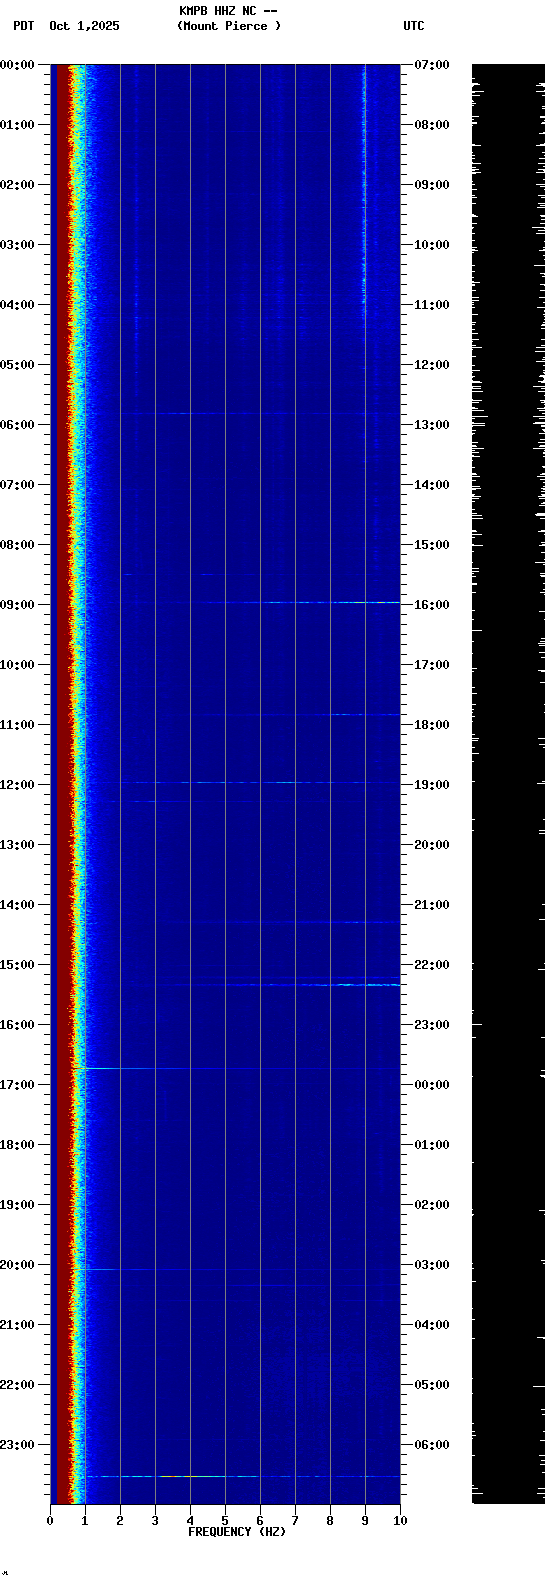
Task: Click the UTC time label '10:00'
Action: coord(432,245)
